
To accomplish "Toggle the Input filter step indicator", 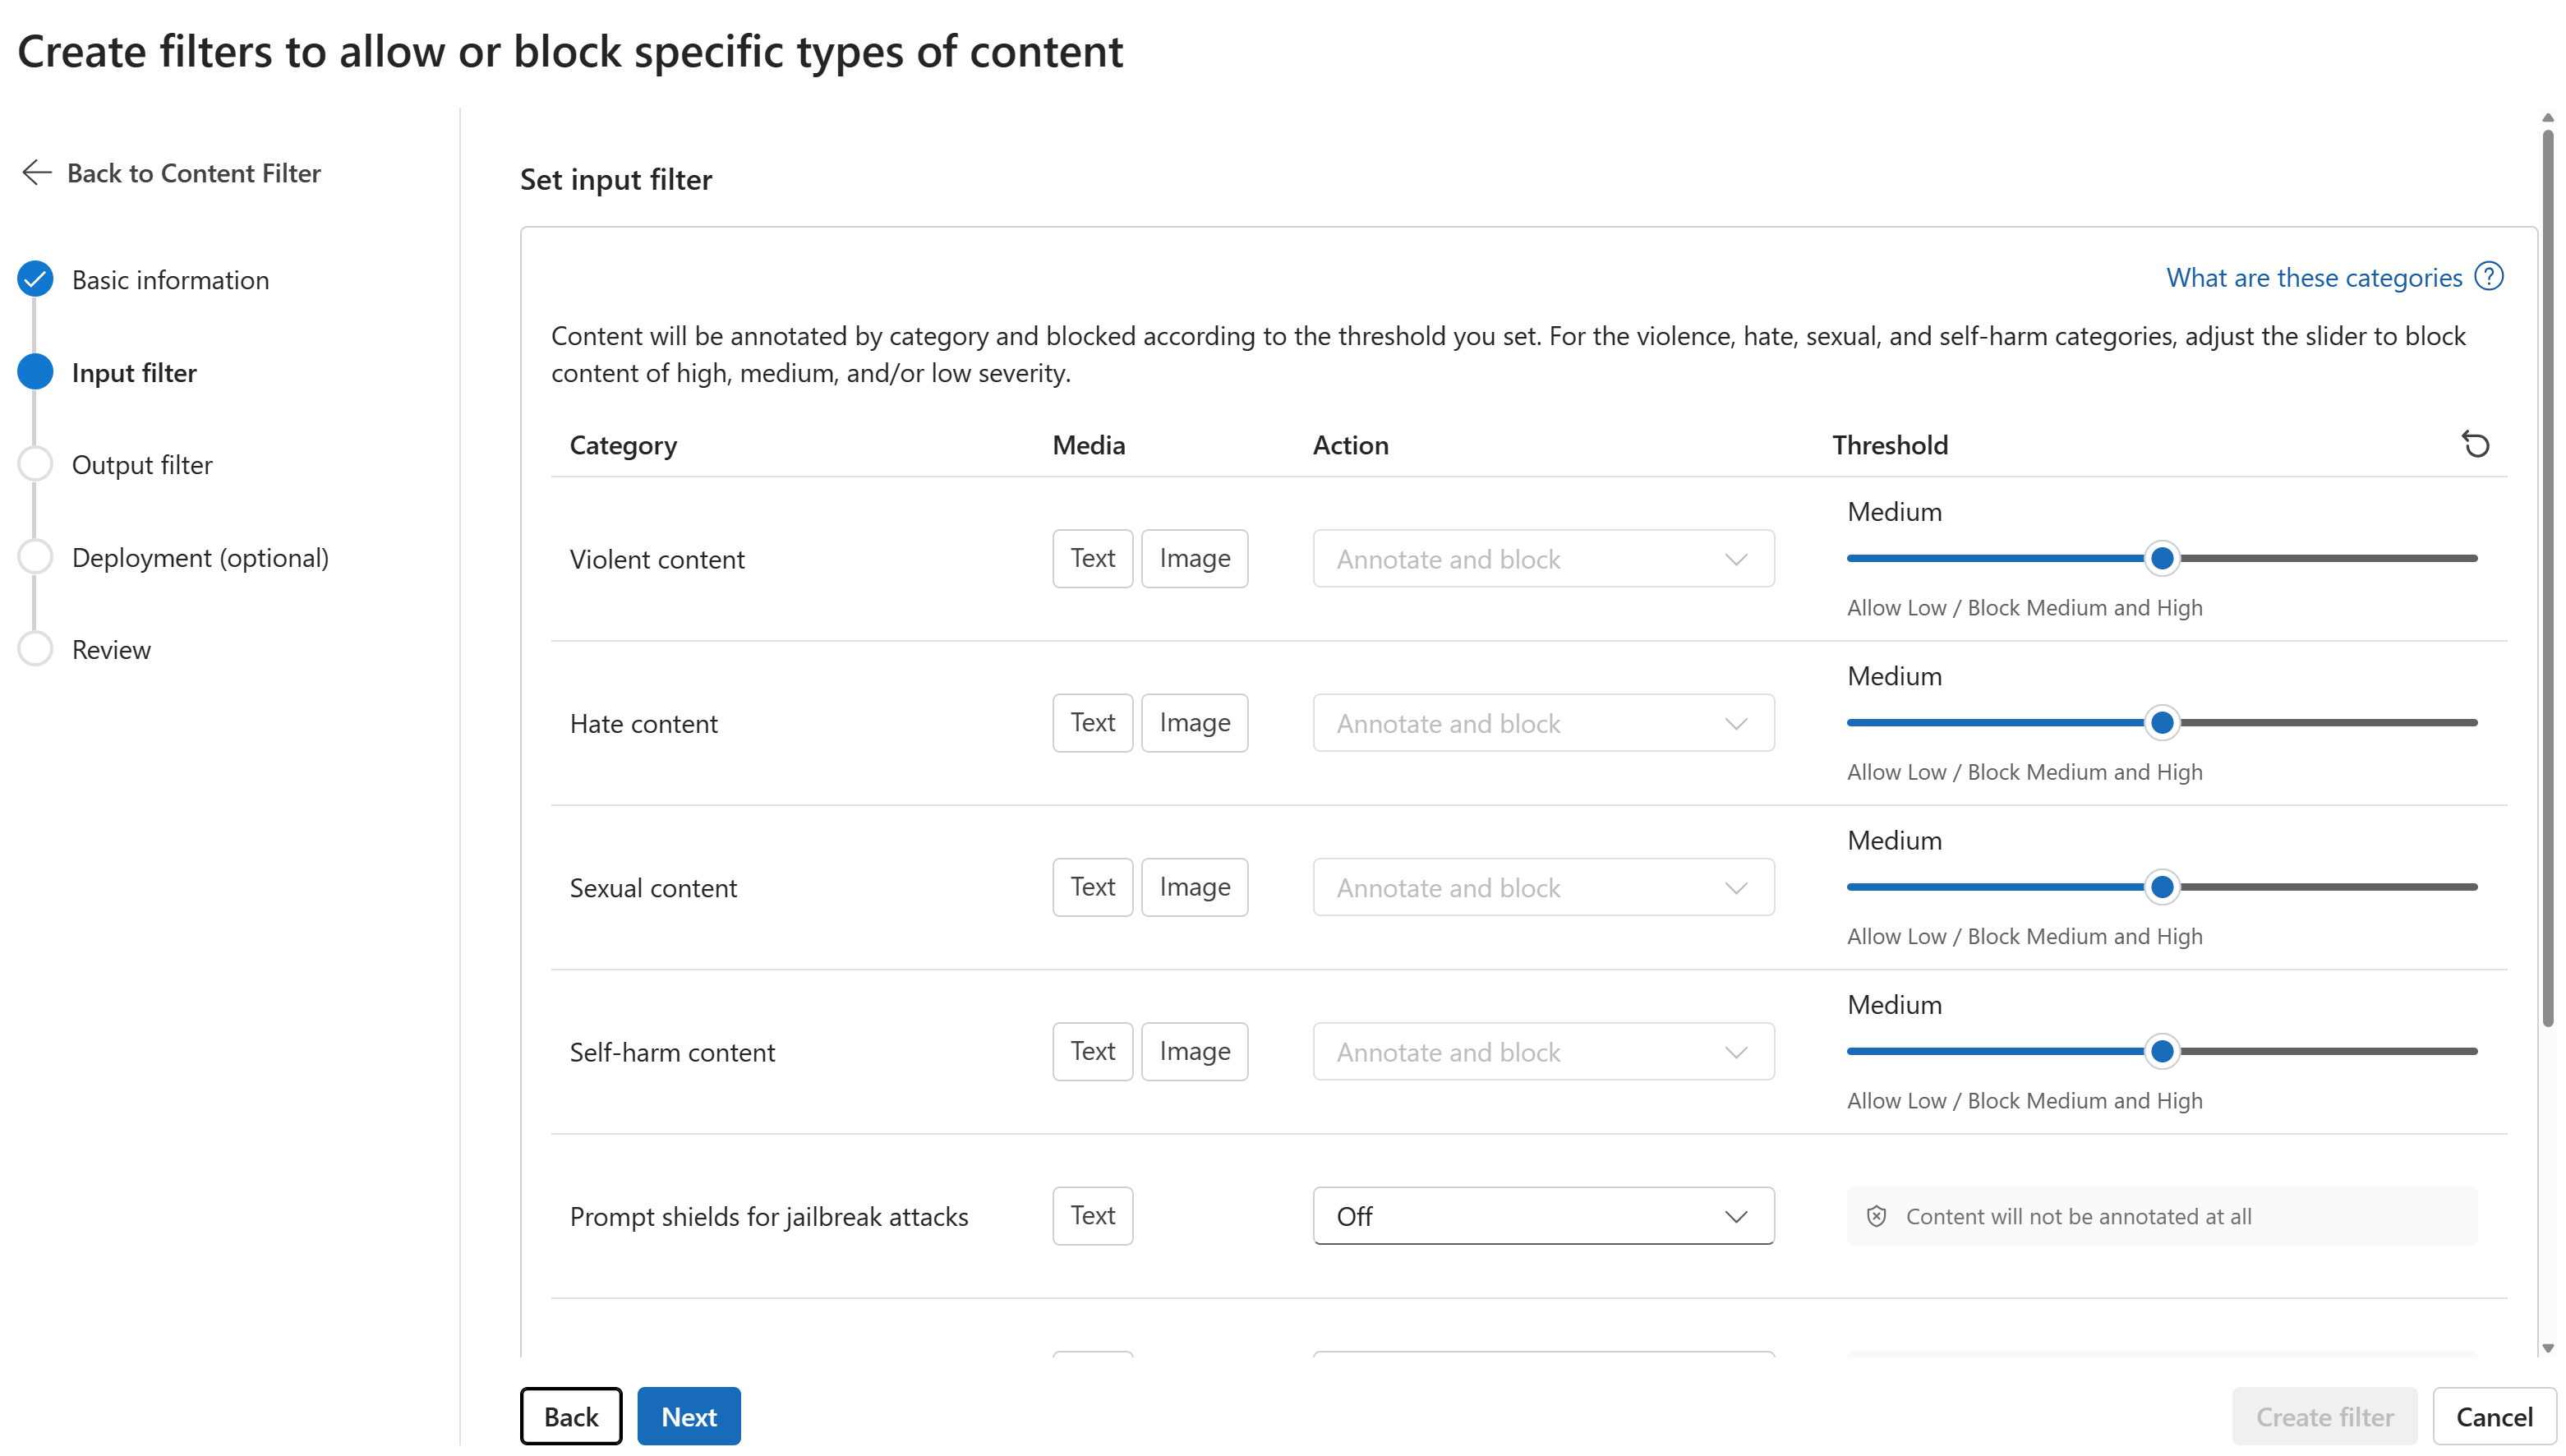I will click(x=35, y=372).
